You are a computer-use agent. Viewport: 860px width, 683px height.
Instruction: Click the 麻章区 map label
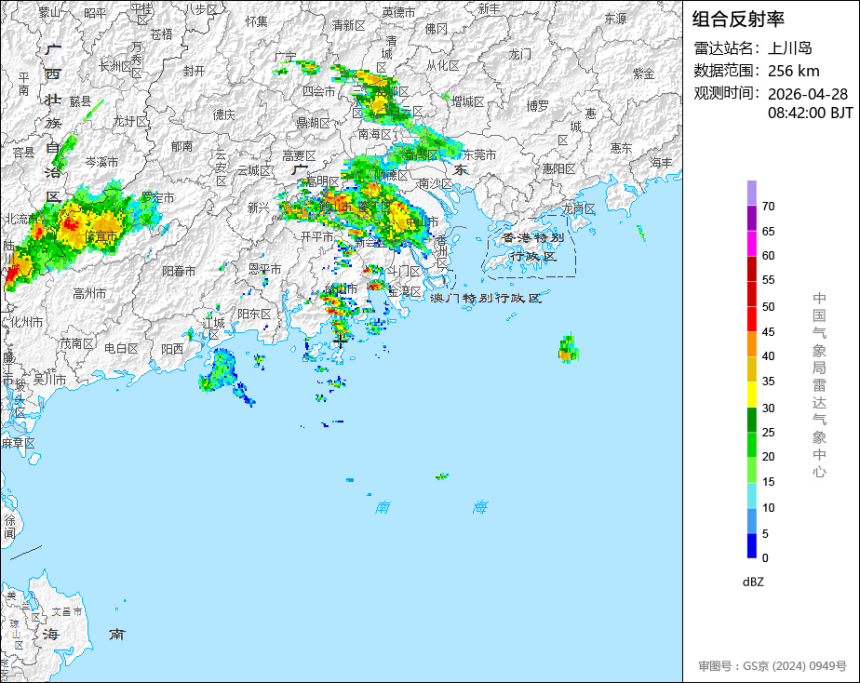click(x=18, y=443)
